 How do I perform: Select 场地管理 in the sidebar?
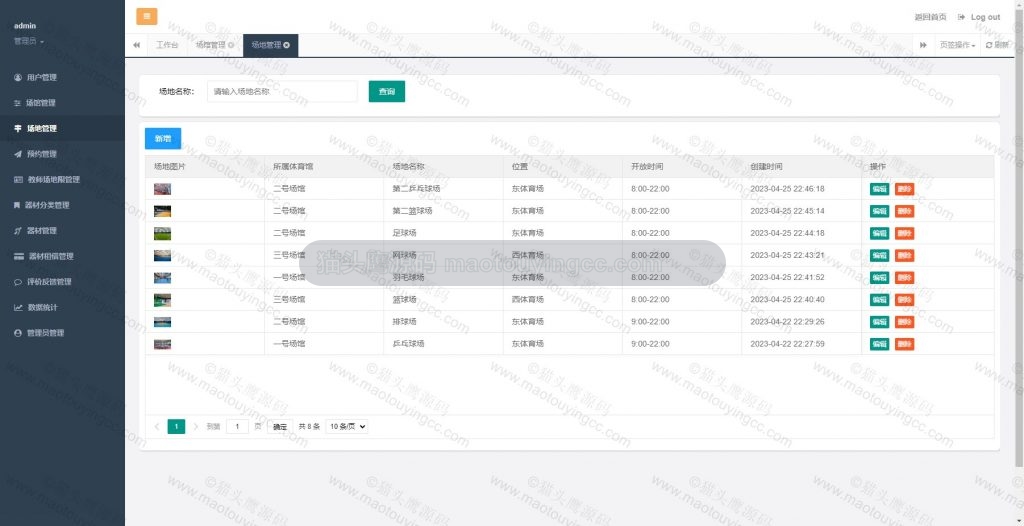click(x=62, y=128)
